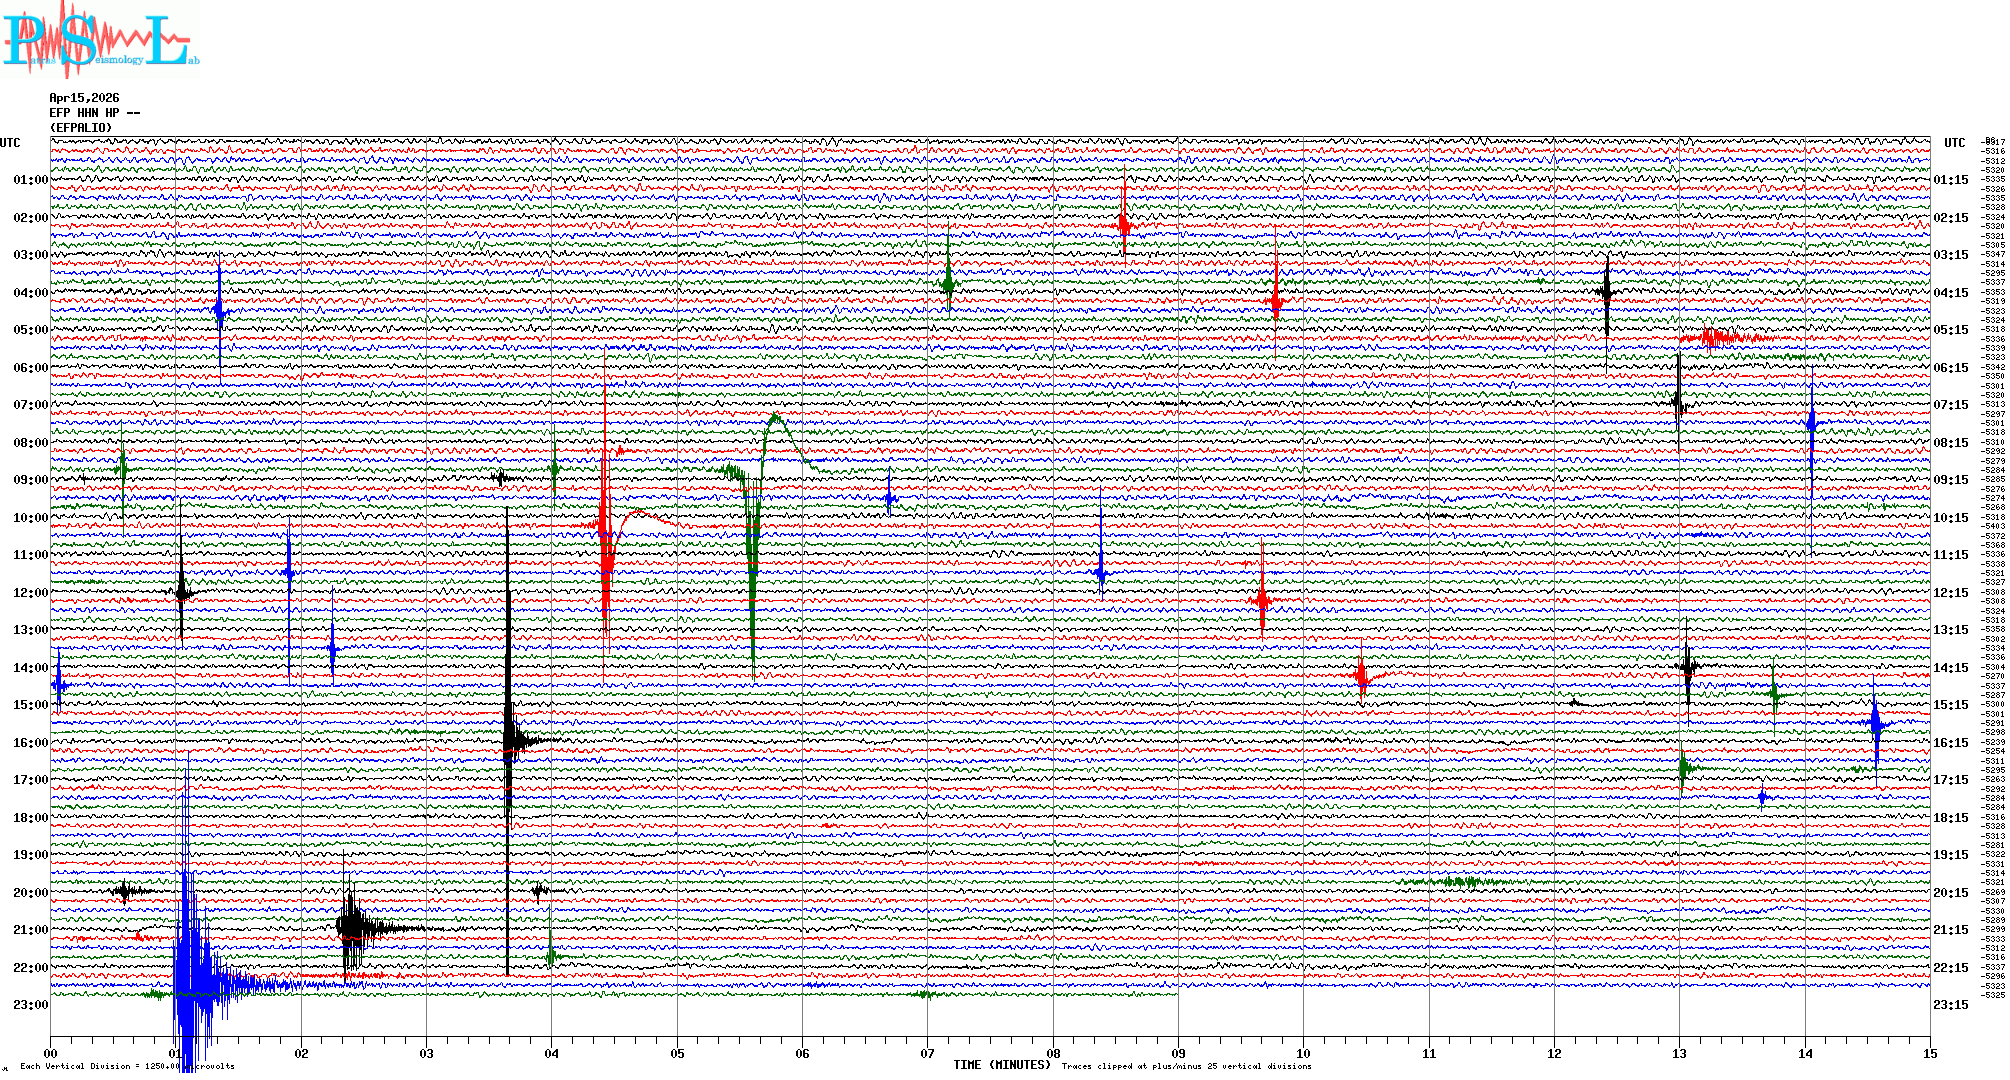
Task: Click the Traces clipped footer note
Action: pyautogui.click(x=1186, y=1066)
